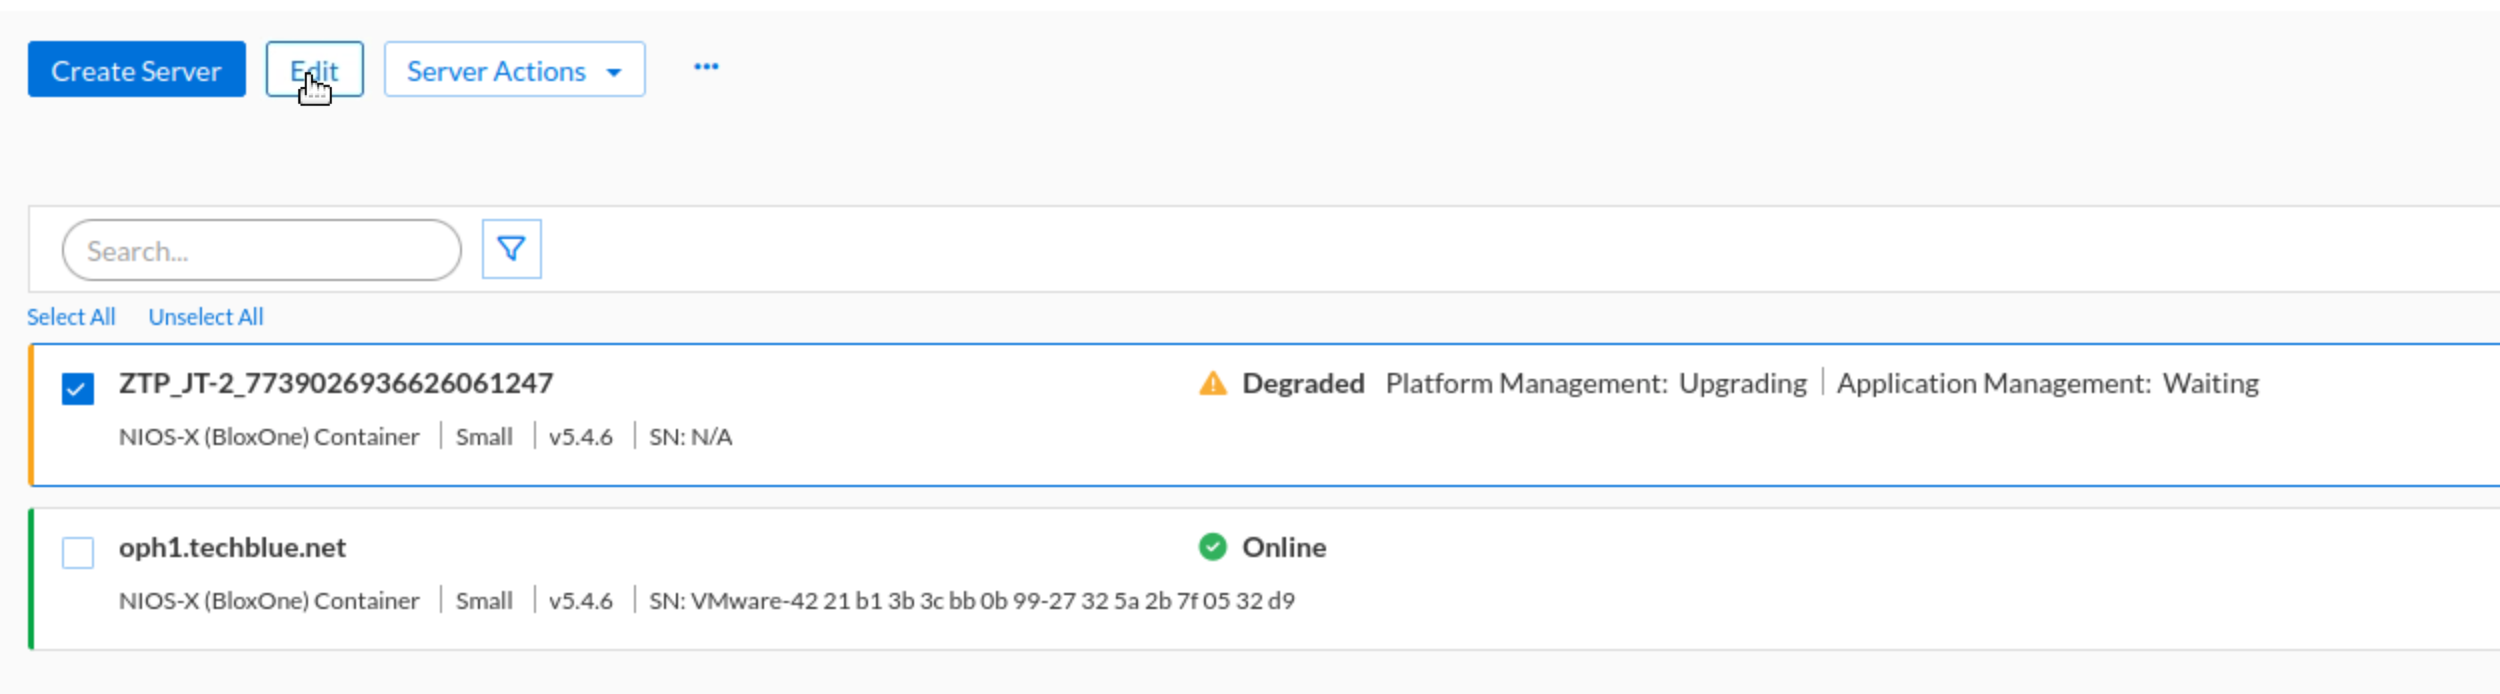
Task: Click the Create Server button
Action: click(136, 70)
